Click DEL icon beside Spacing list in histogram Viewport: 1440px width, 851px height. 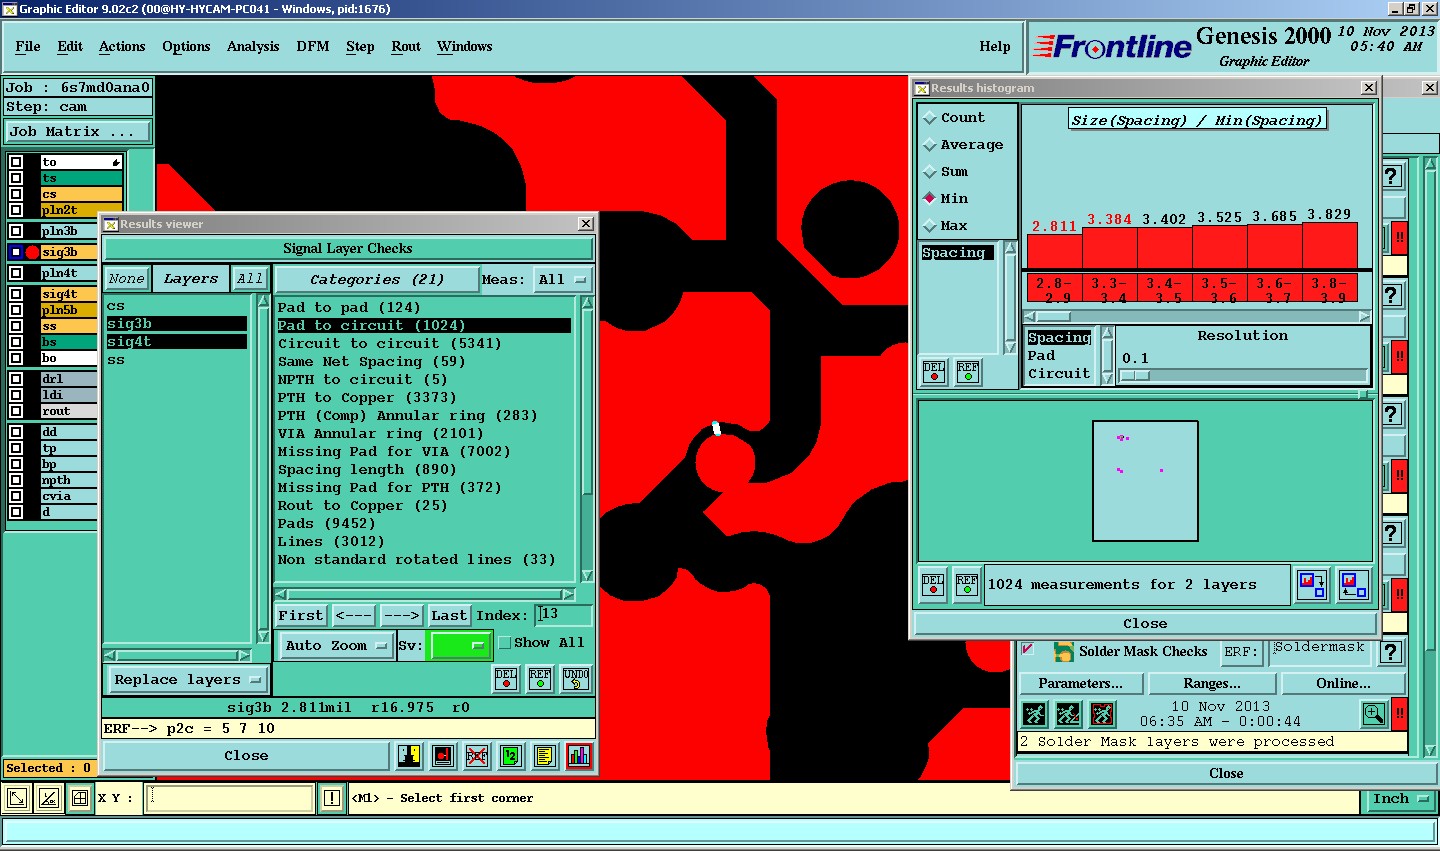(934, 372)
